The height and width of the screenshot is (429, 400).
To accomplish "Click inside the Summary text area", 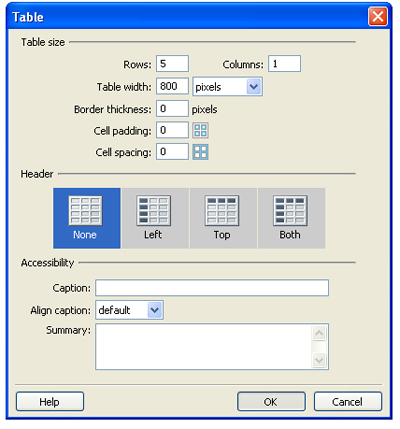I will tap(203, 346).
